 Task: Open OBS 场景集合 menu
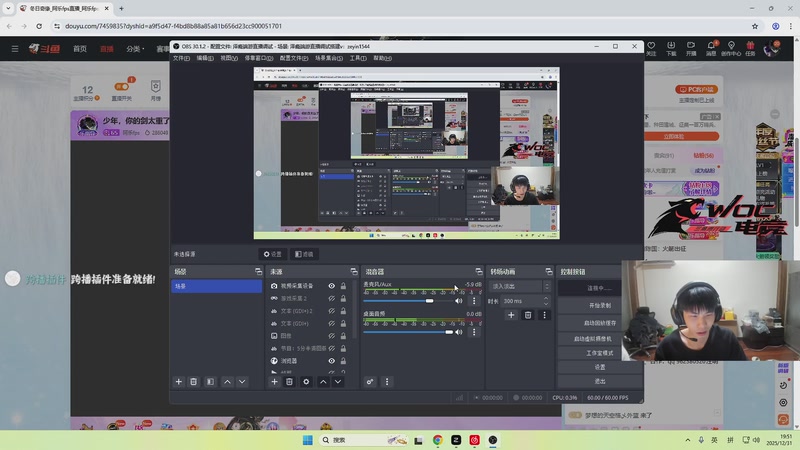[x=329, y=58]
